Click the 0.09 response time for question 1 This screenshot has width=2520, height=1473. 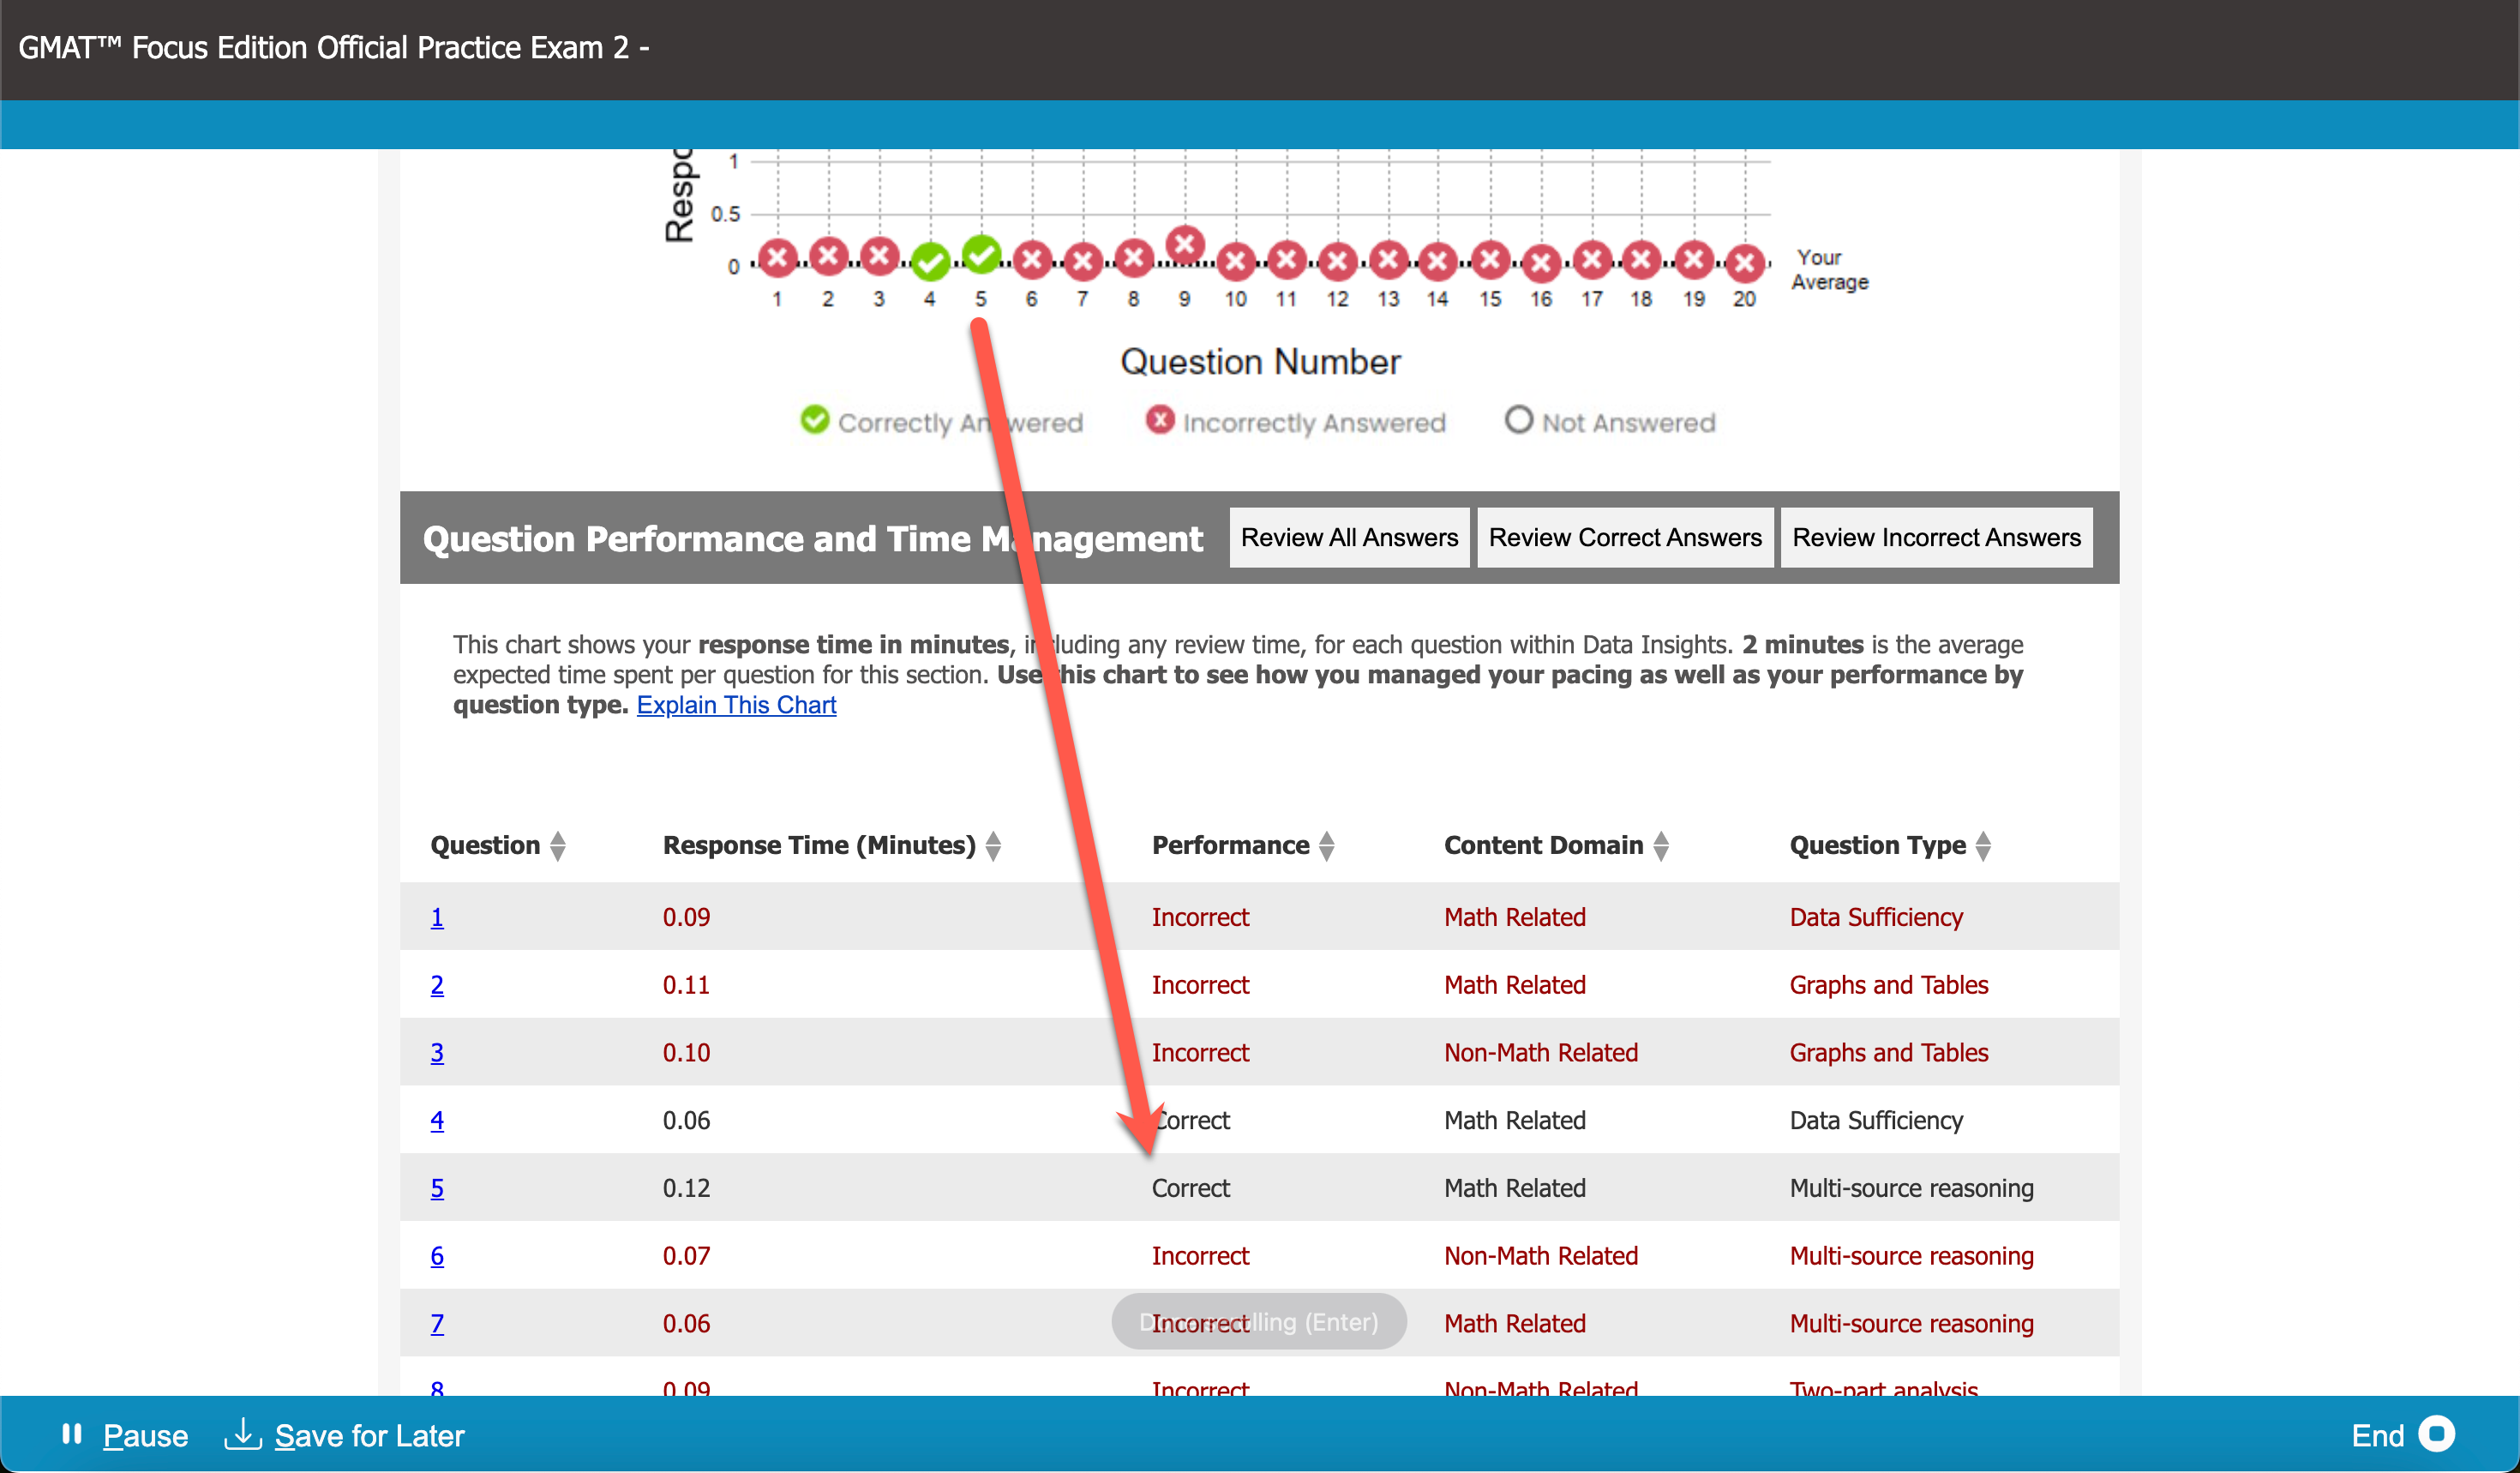686,917
